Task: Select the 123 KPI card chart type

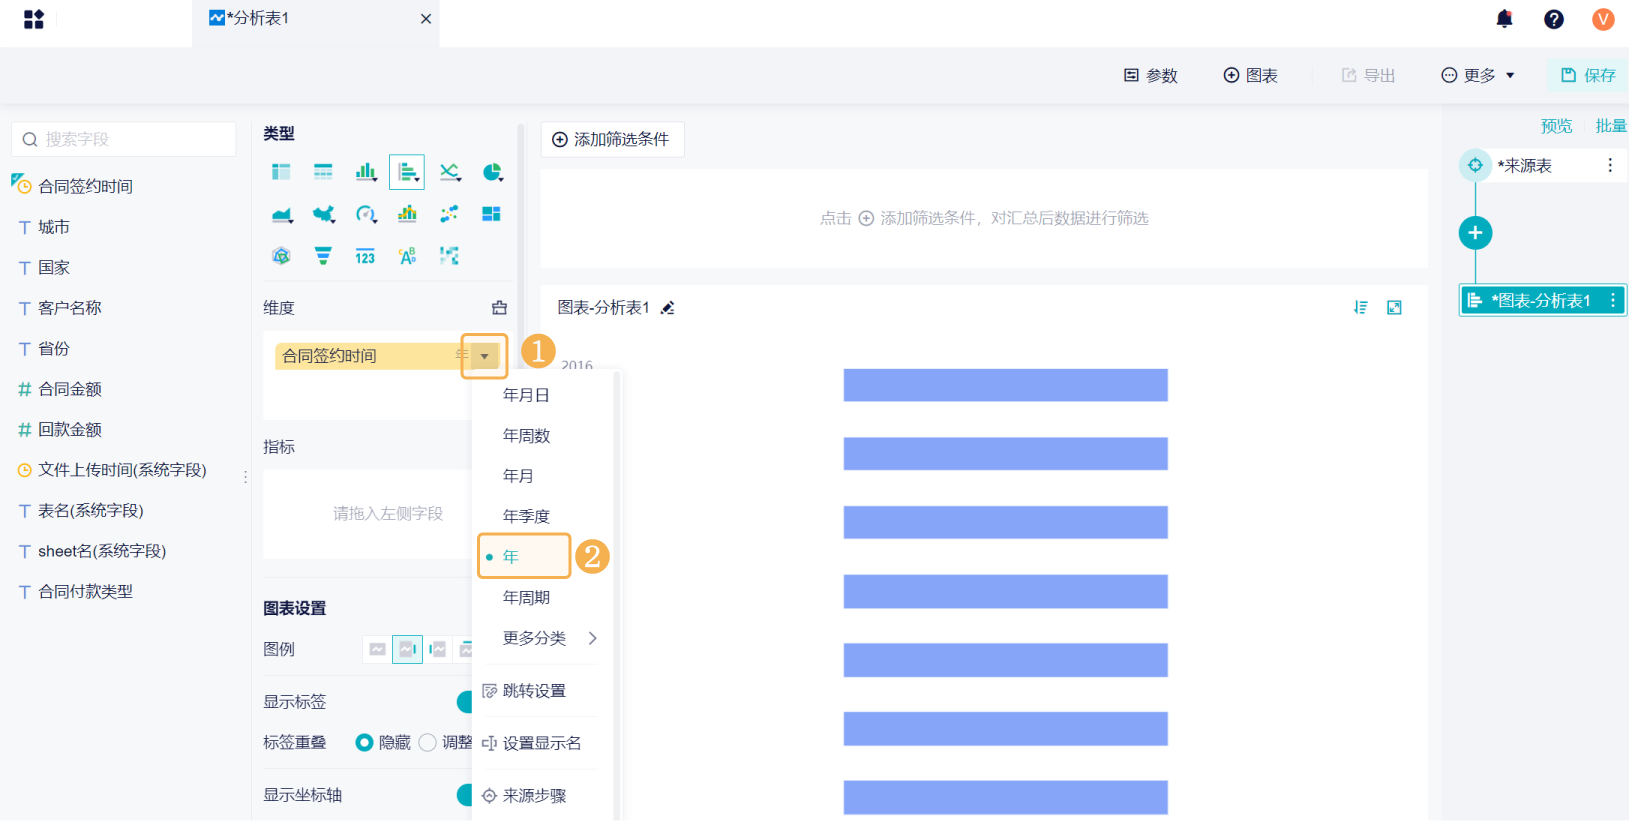Action: [x=365, y=256]
